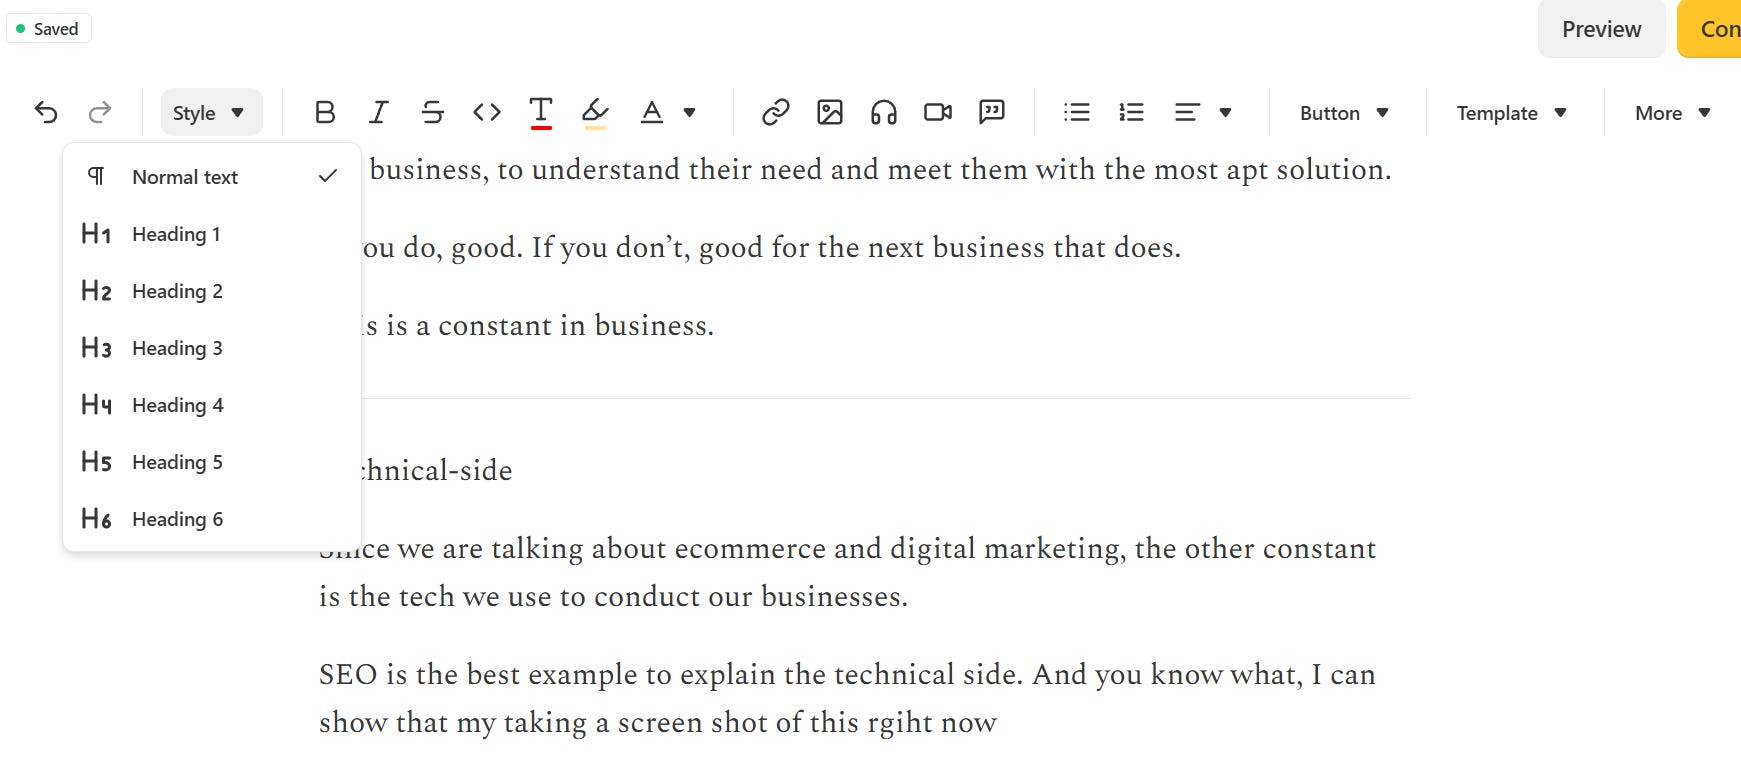Click the Preview button

(1601, 29)
